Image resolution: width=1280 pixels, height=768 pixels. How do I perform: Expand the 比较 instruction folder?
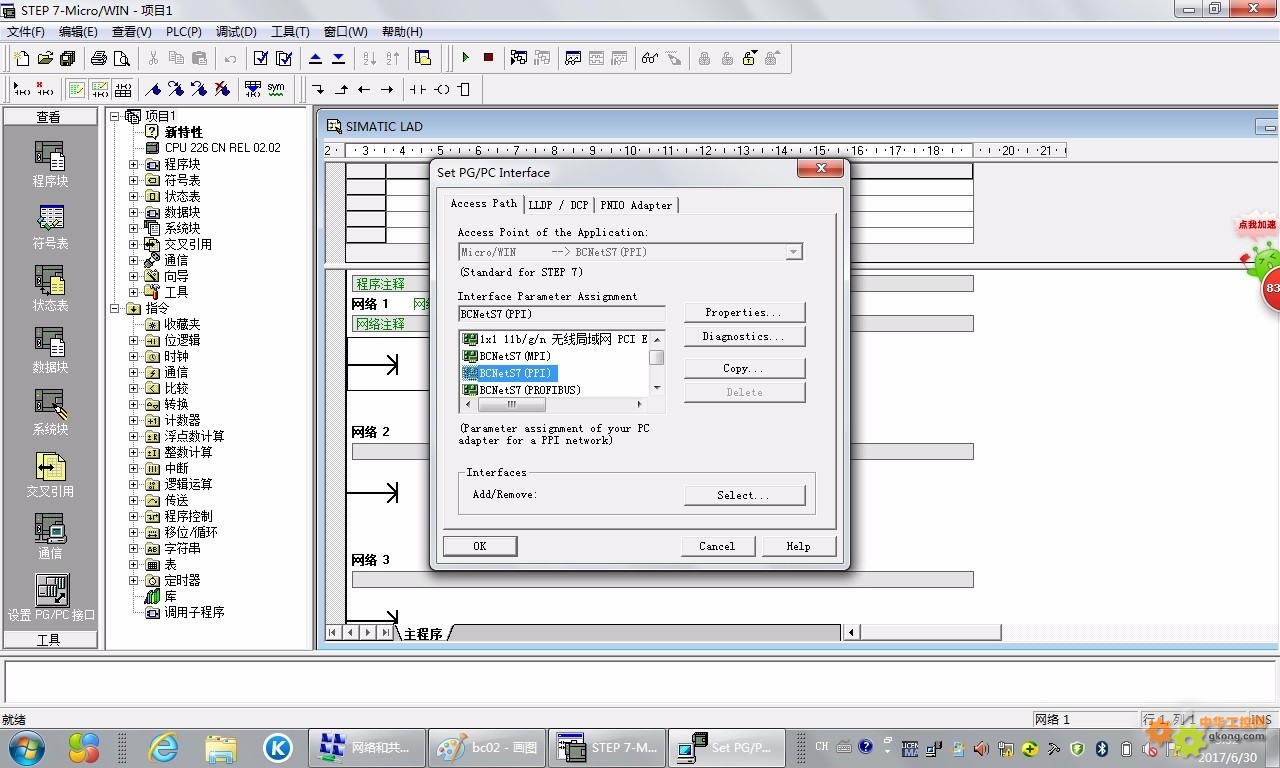pyautogui.click(x=134, y=388)
